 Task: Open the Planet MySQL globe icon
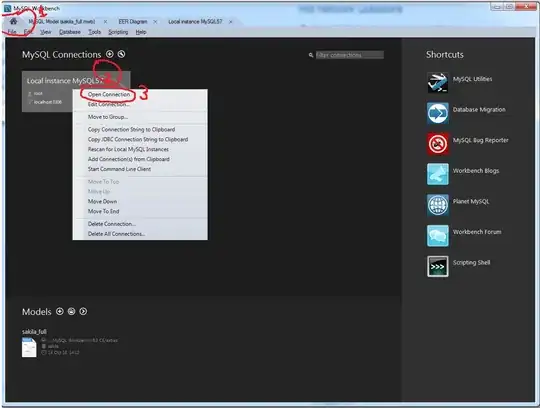click(x=437, y=205)
